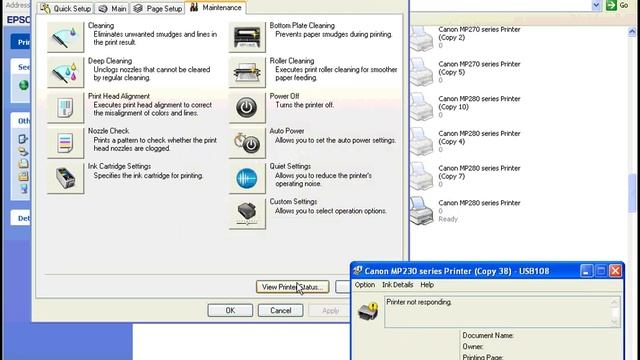Screen dimensions: 640x360
Task: Click scroll-up arrow of printers list
Action: [x=632, y=32]
